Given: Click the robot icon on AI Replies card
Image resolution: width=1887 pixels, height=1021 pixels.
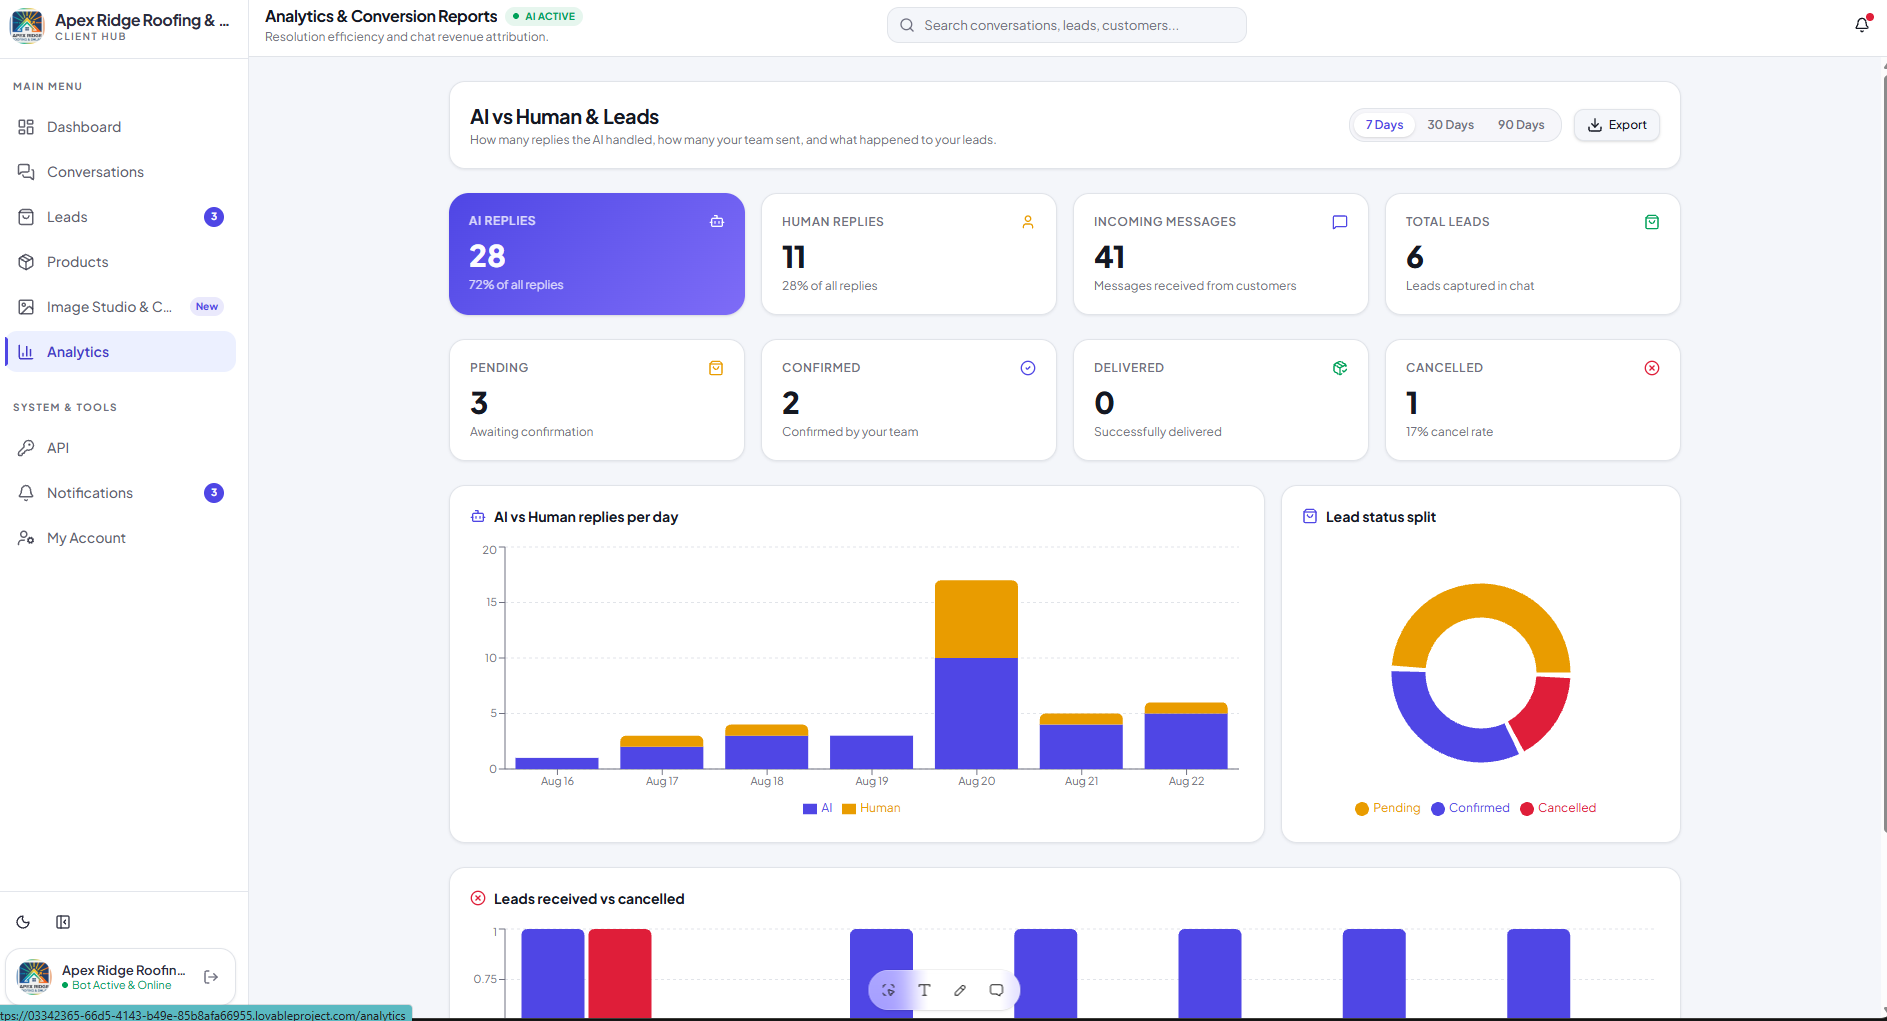Looking at the screenshot, I should tap(717, 221).
